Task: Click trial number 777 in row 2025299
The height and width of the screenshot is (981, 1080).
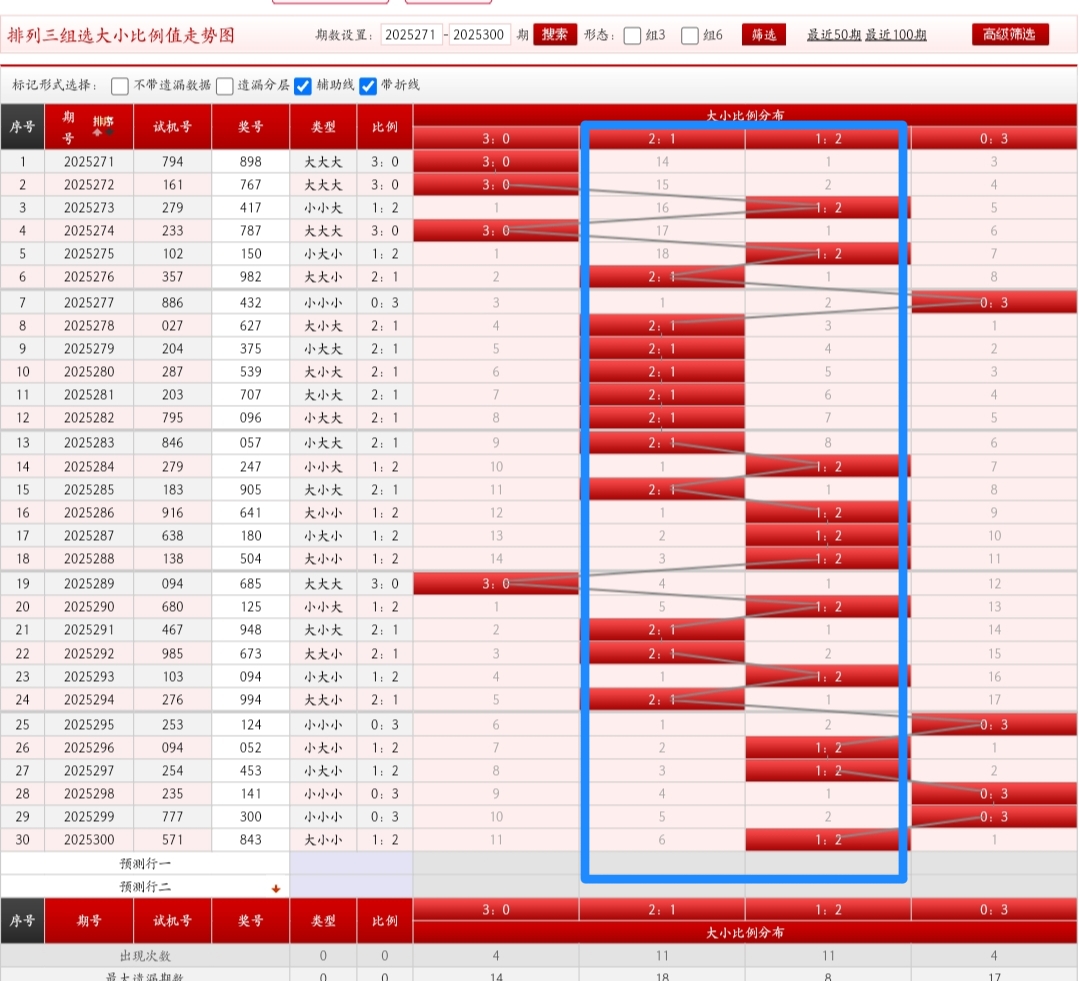Action: [172, 816]
